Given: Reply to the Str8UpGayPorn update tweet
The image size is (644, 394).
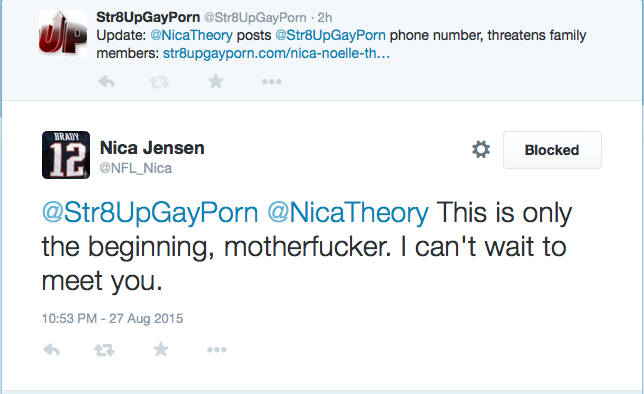Looking at the screenshot, I should click(x=106, y=82).
